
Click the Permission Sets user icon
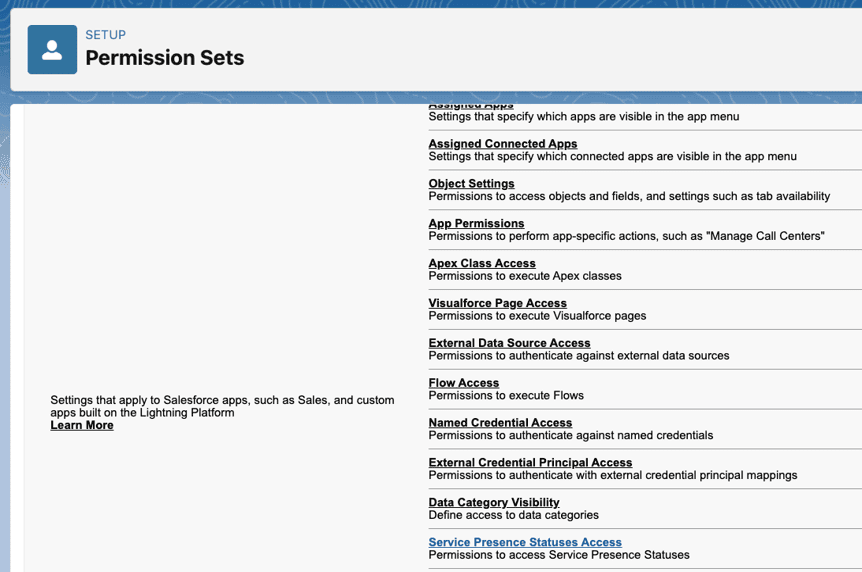click(x=52, y=50)
